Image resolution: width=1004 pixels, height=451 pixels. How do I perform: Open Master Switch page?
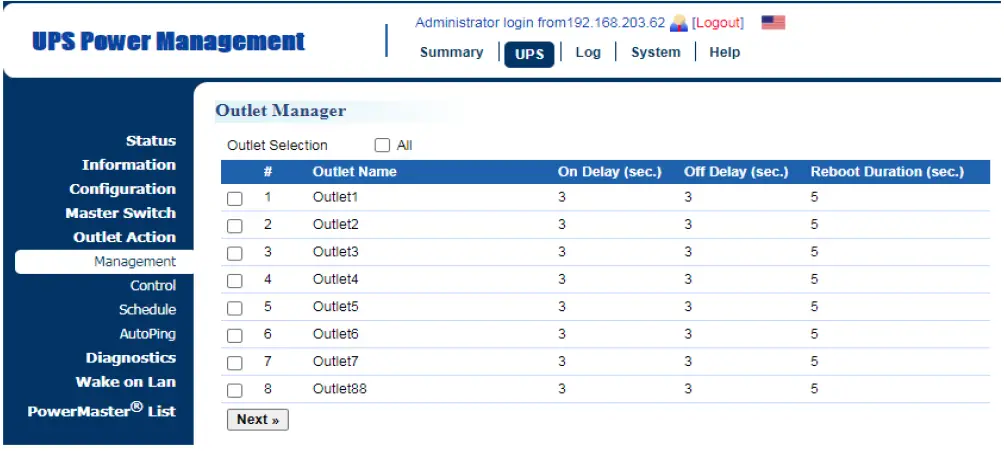(x=120, y=213)
